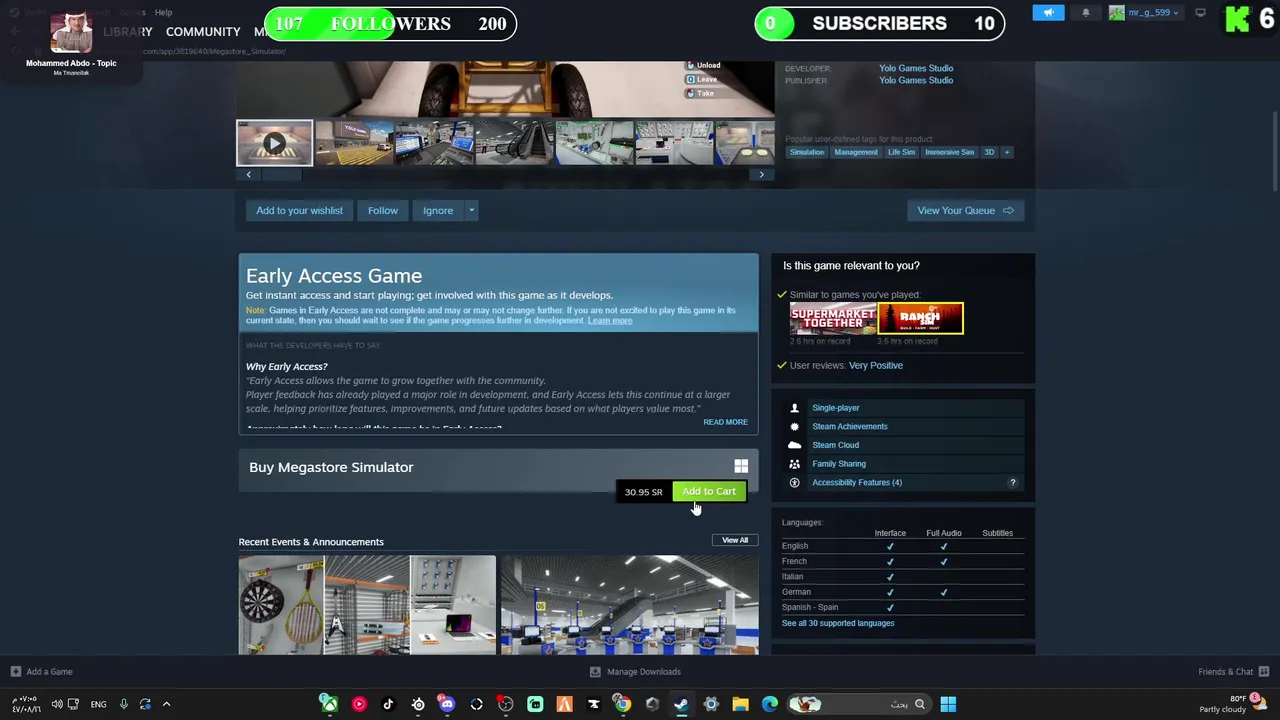Screen dimensions: 1280x720
Task: Click the mr_g_599 profile avatar
Action: click(1117, 13)
